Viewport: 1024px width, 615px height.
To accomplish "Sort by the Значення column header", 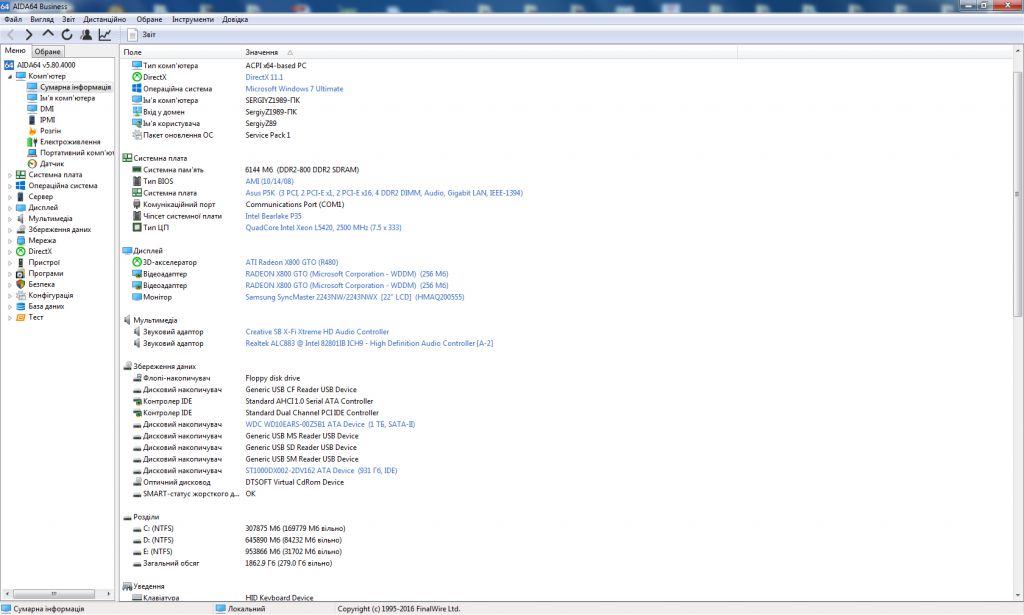I will click(x=488, y=52).
